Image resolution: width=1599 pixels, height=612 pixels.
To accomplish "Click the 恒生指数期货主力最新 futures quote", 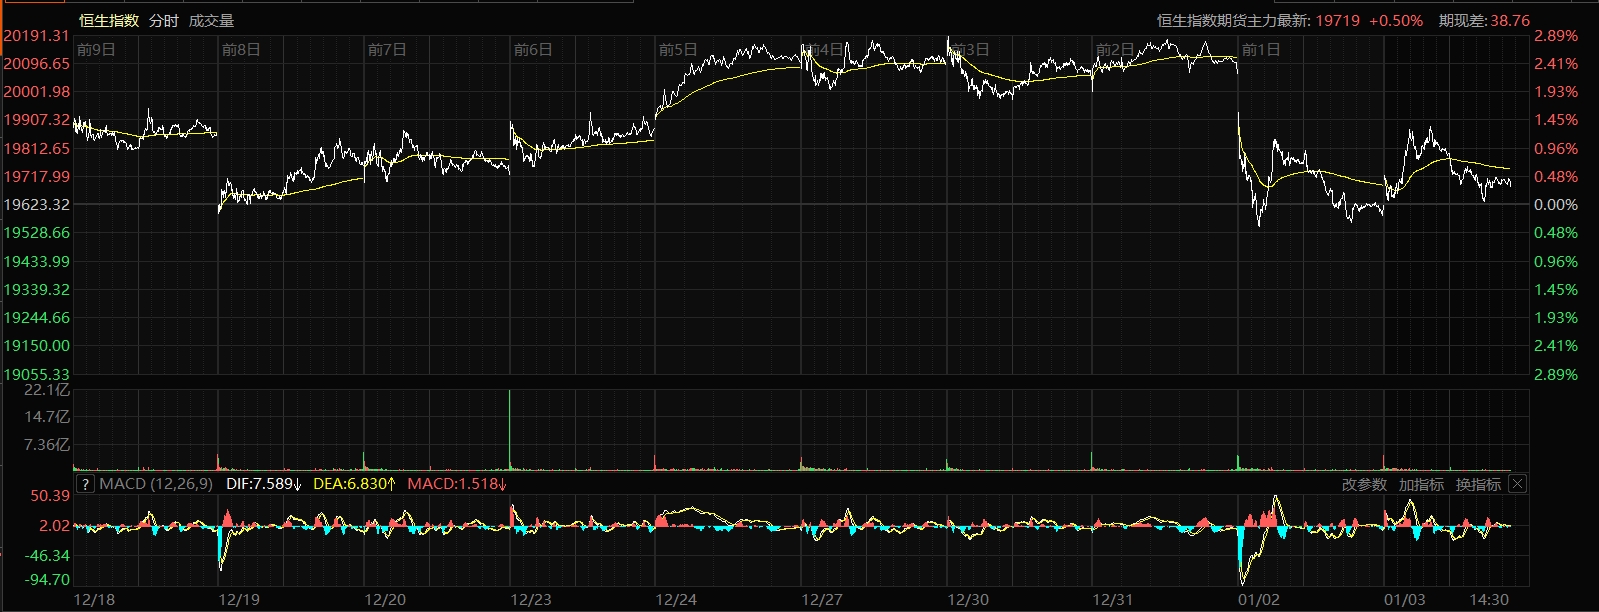I will click(x=1289, y=20).
